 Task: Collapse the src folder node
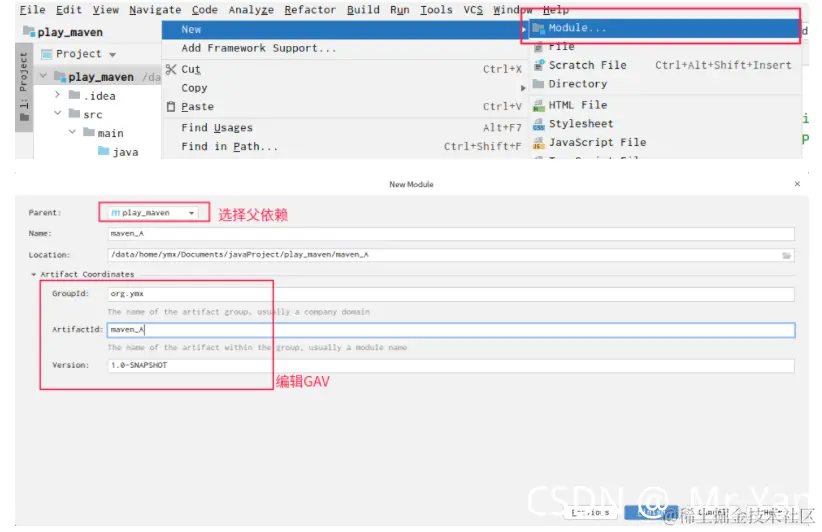(58, 113)
